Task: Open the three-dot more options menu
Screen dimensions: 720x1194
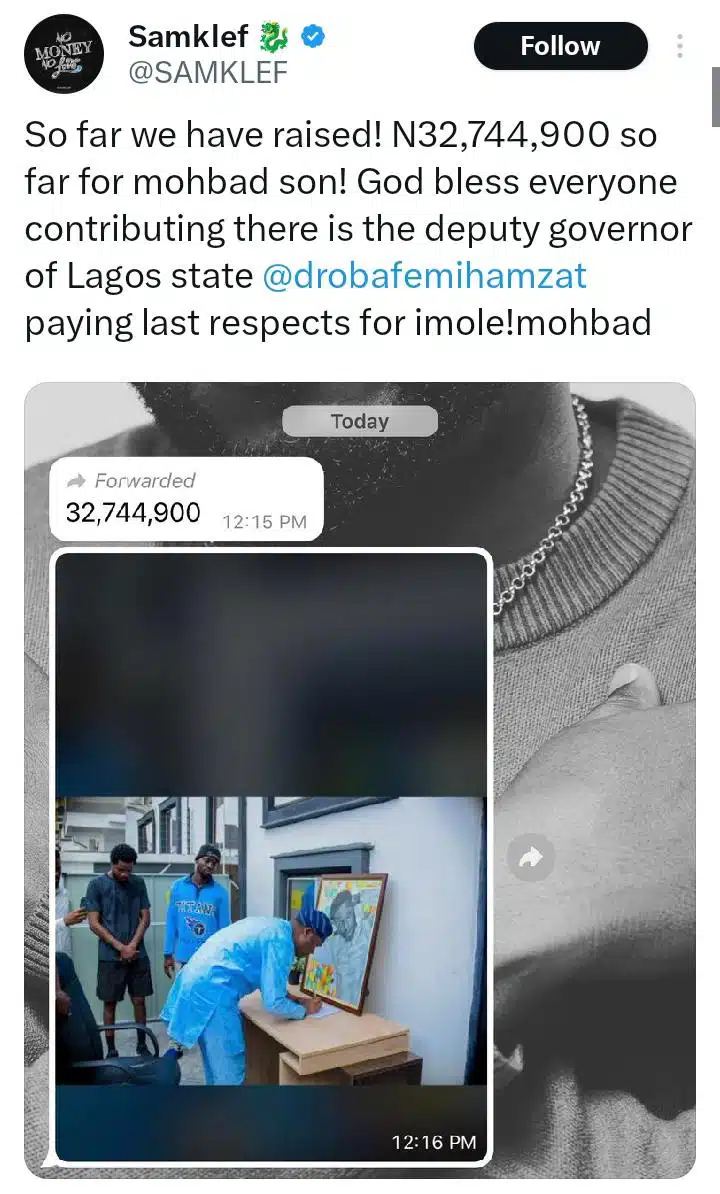Action: point(681,46)
